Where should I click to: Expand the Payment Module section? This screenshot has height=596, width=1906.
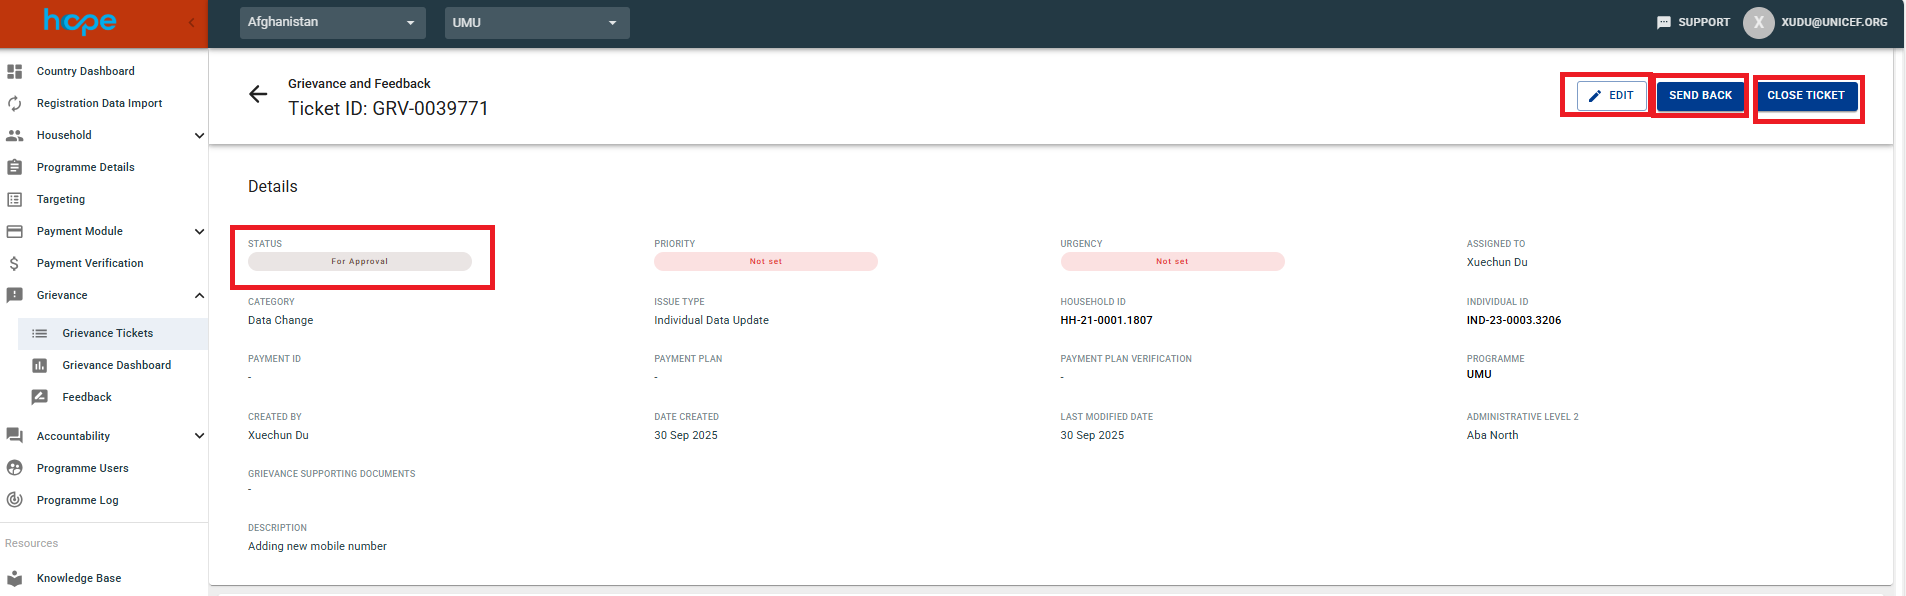(x=199, y=231)
